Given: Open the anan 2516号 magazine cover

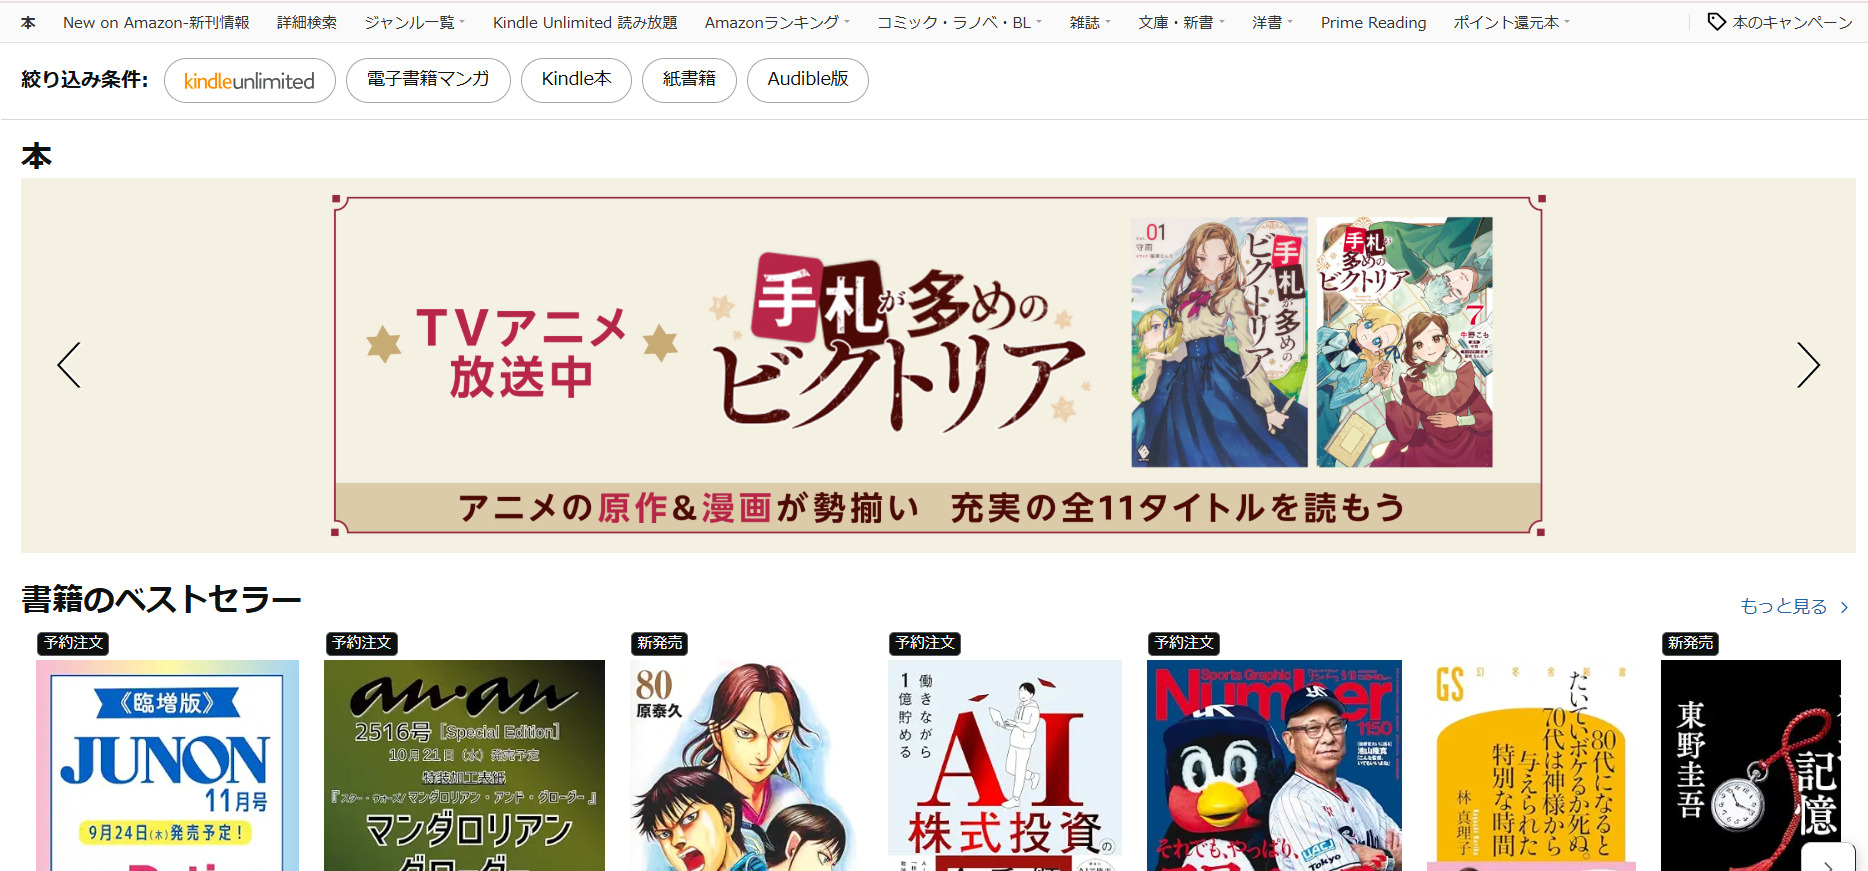Looking at the screenshot, I should [x=464, y=765].
